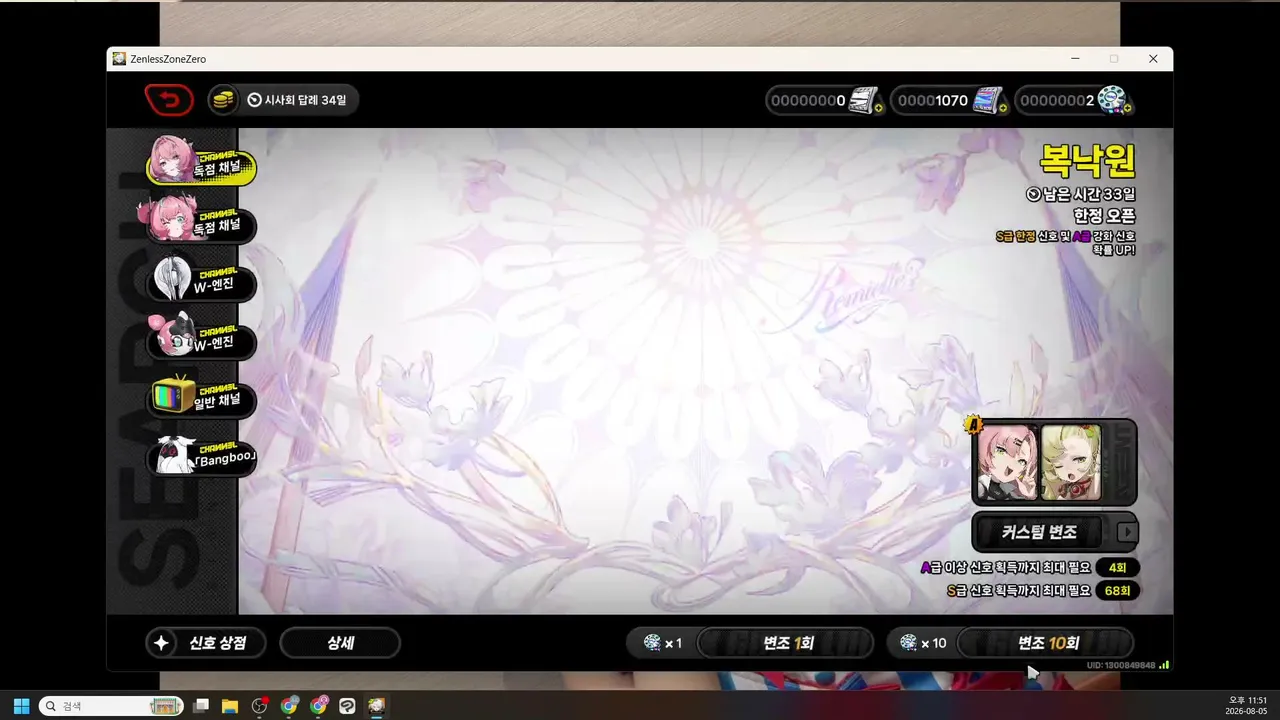This screenshot has height=720, width=1280.
Task: Click the 4회 A-rank pity counter
Action: click(1118, 568)
